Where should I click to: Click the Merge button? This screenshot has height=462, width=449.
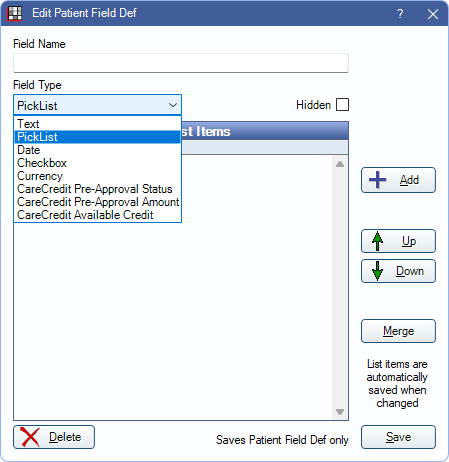click(x=398, y=331)
